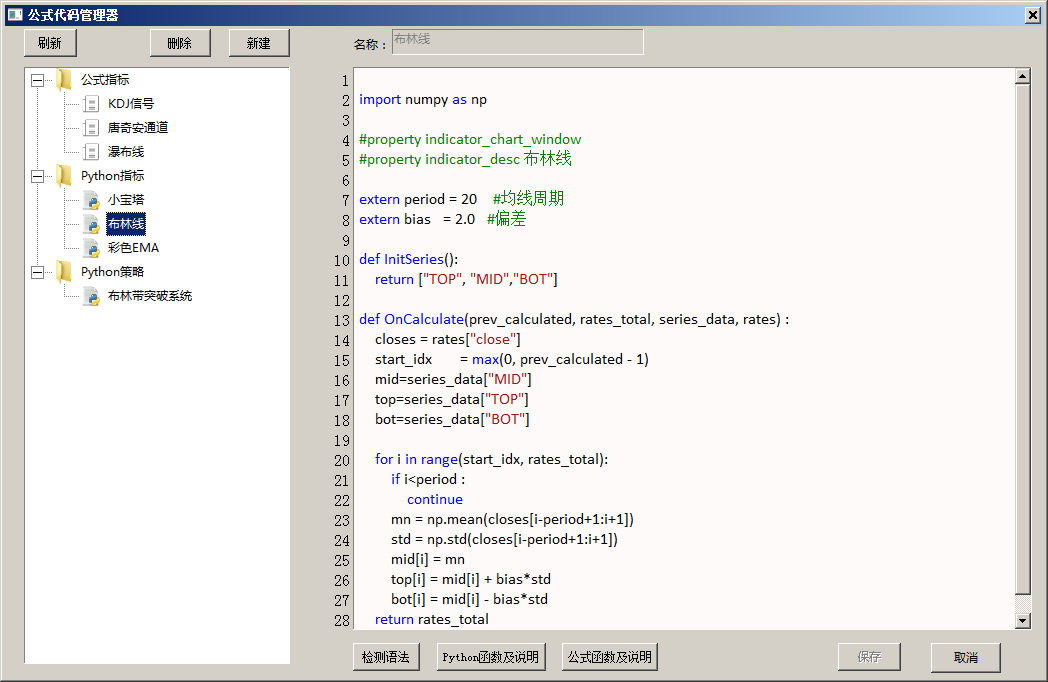Collapse the Python指标 tree node
The image size is (1048, 682).
(37, 177)
